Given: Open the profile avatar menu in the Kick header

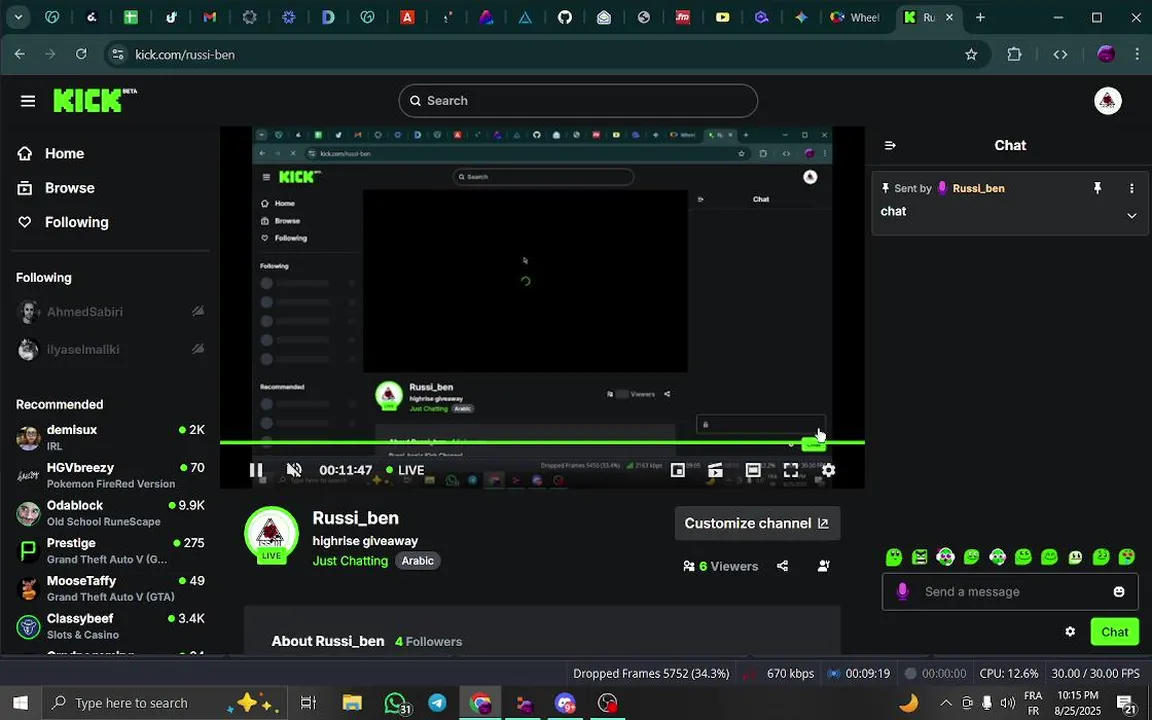Looking at the screenshot, I should [x=1107, y=101].
